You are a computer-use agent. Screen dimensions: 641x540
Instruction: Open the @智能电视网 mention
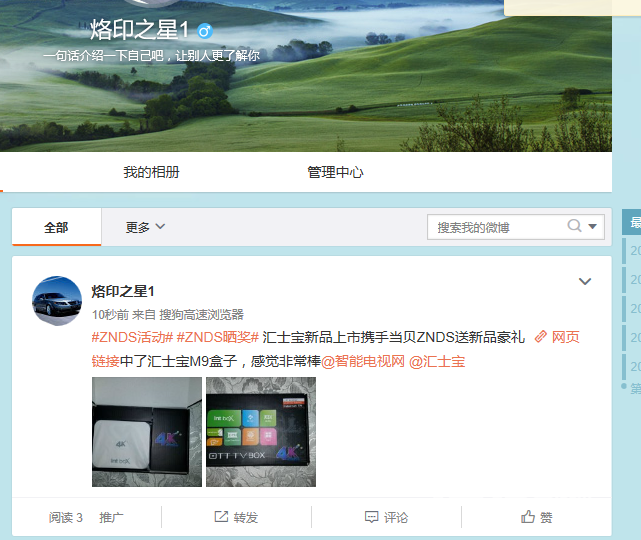tap(363, 361)
